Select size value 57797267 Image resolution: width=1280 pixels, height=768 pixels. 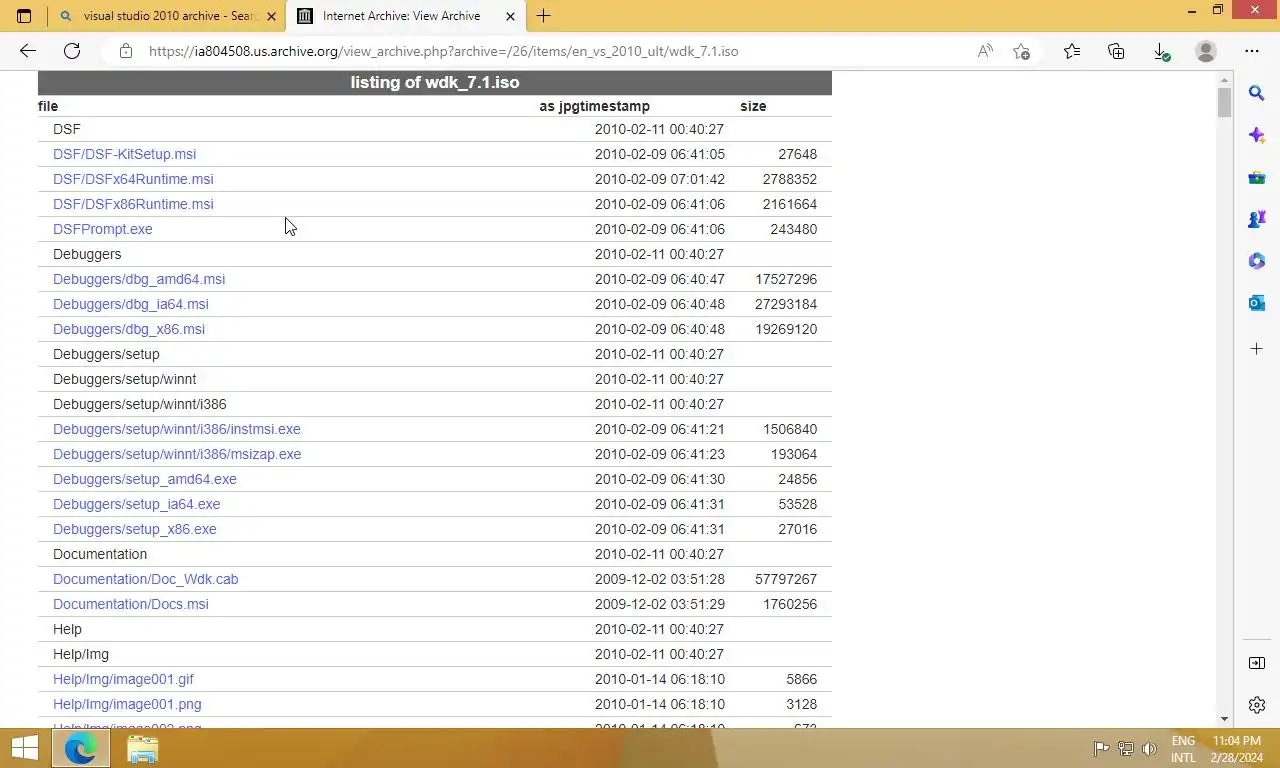pos(786,579)
